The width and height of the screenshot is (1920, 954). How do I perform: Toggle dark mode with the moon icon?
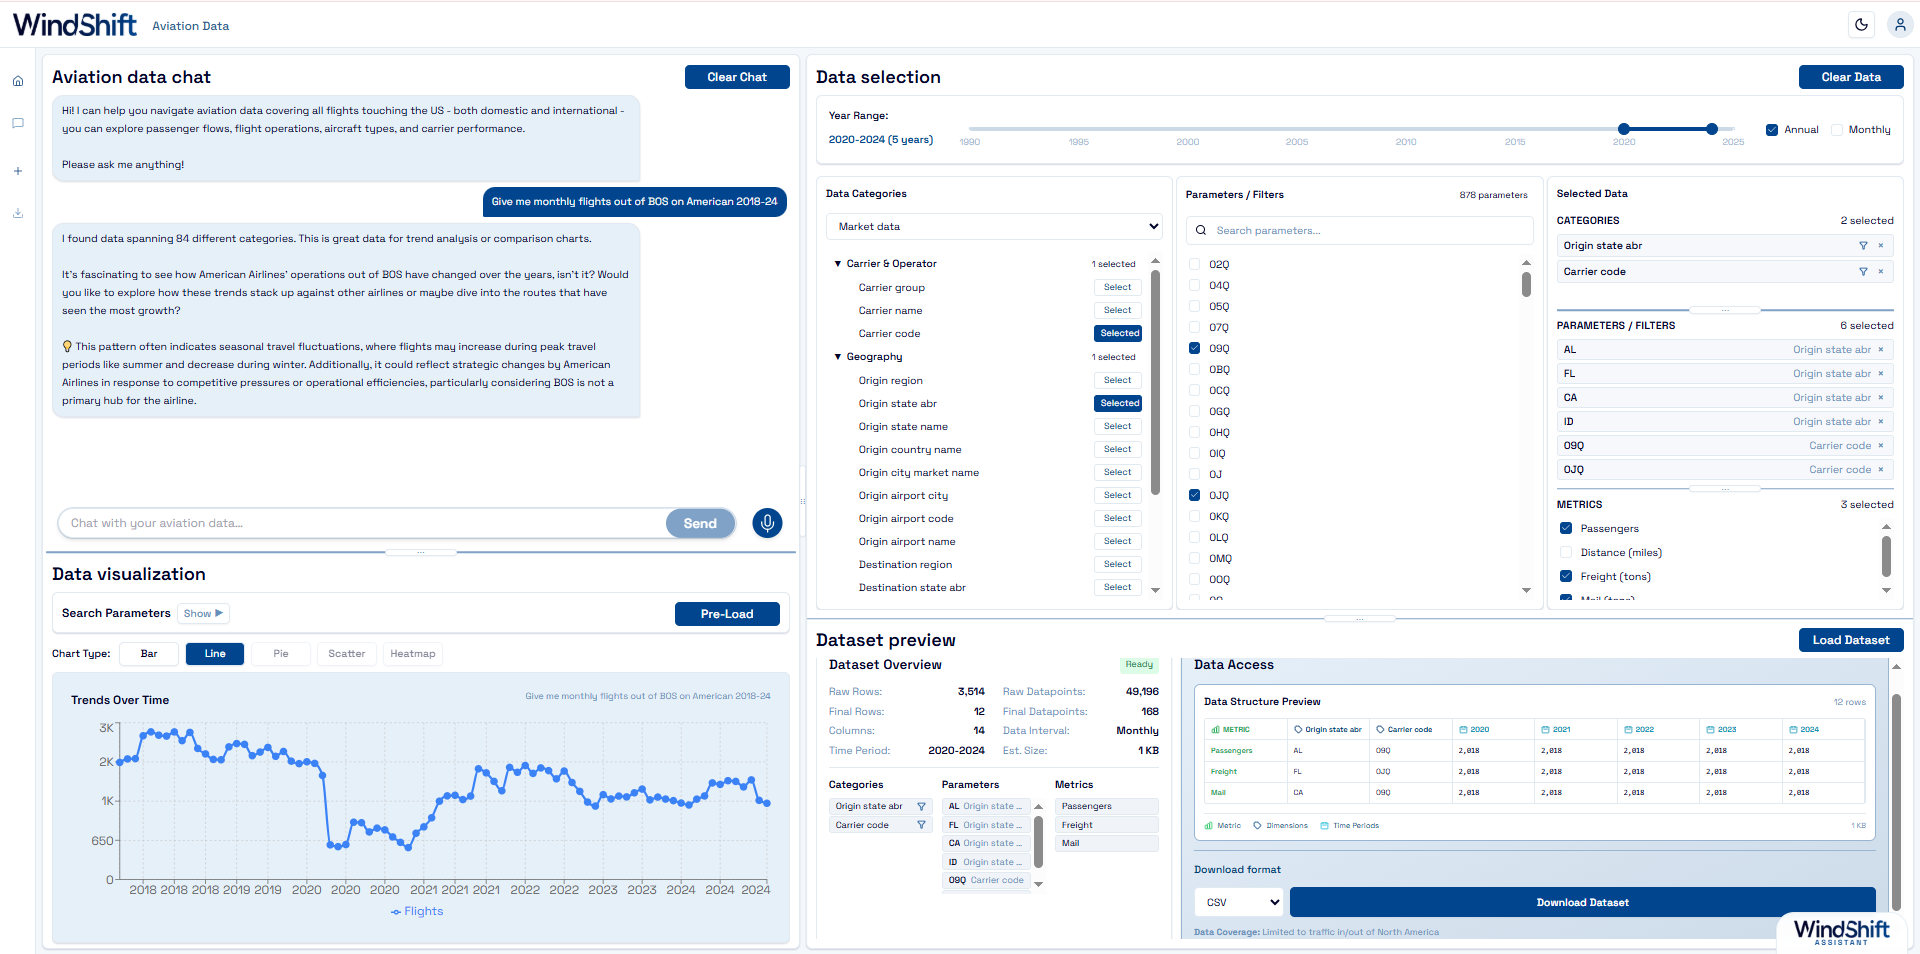click(1861, 24)
